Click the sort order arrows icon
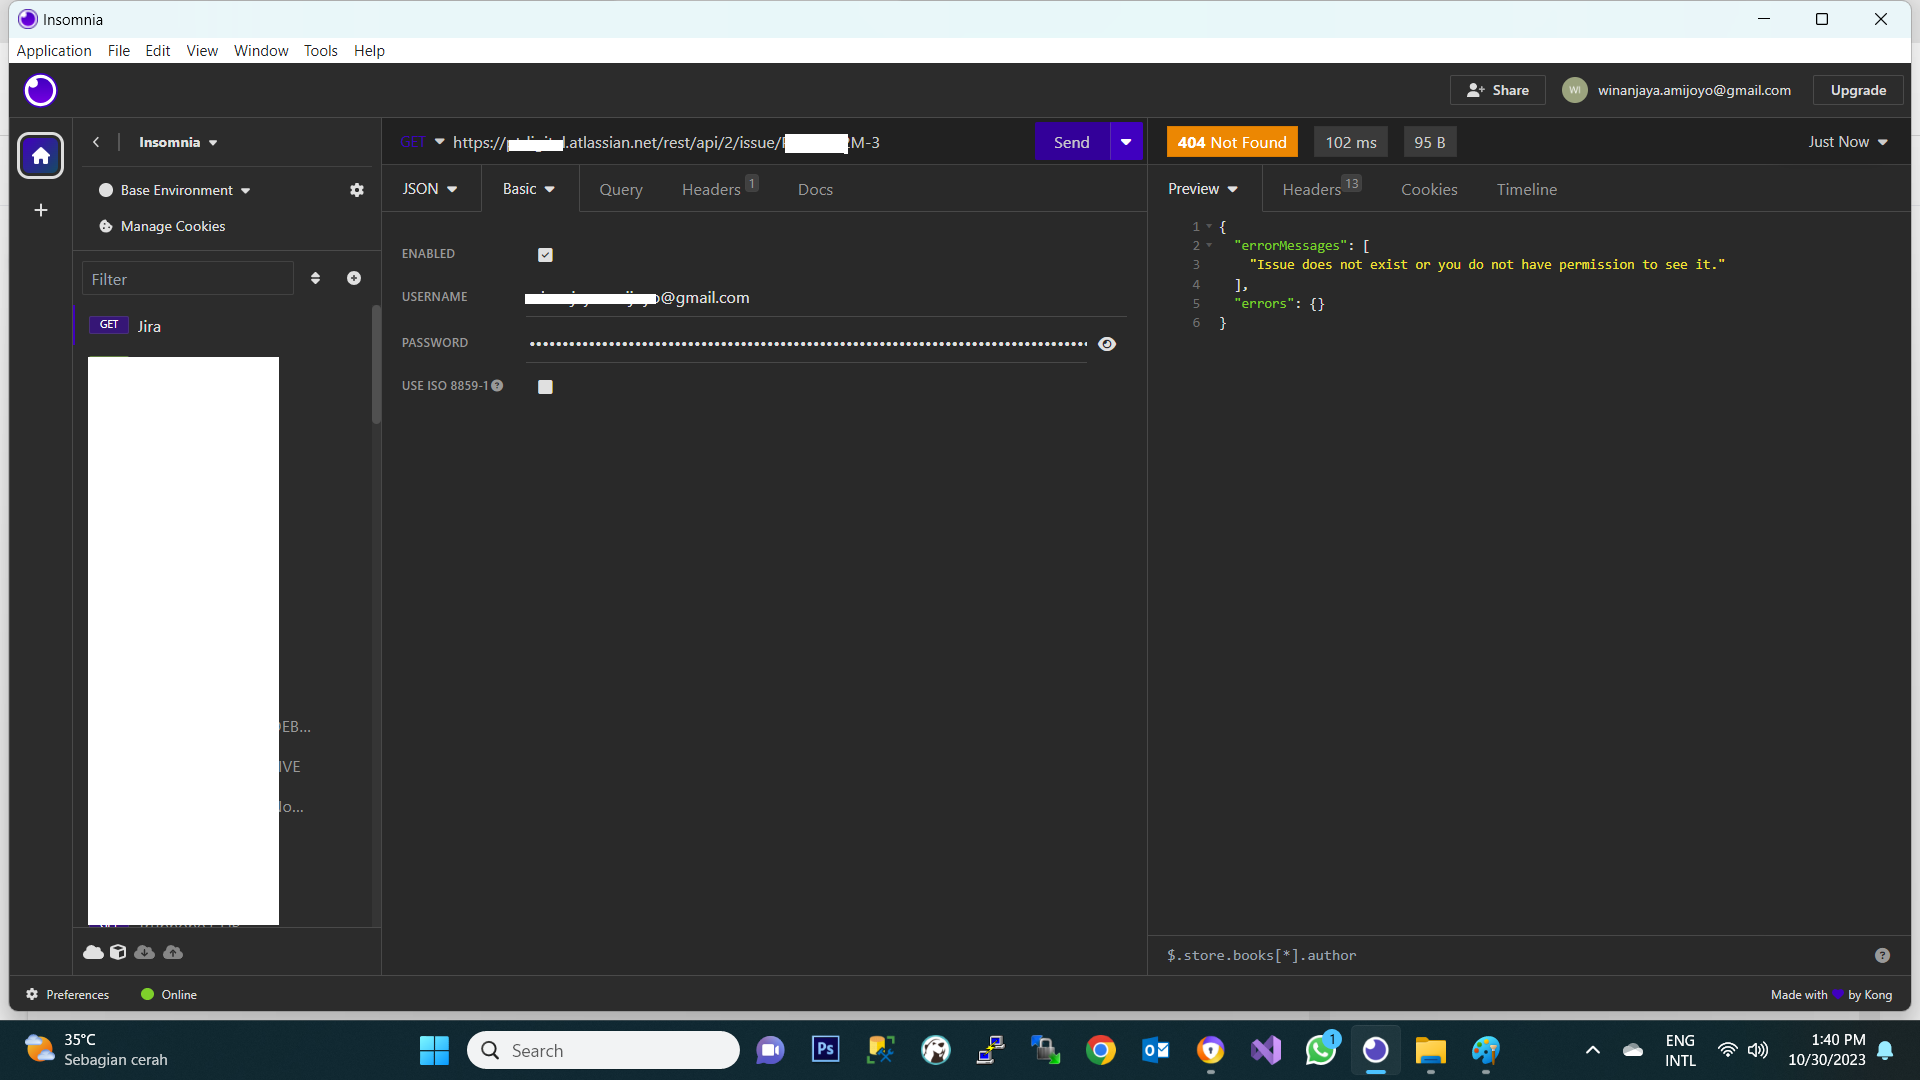1920x1080 pixels. (x=315, y=278)
